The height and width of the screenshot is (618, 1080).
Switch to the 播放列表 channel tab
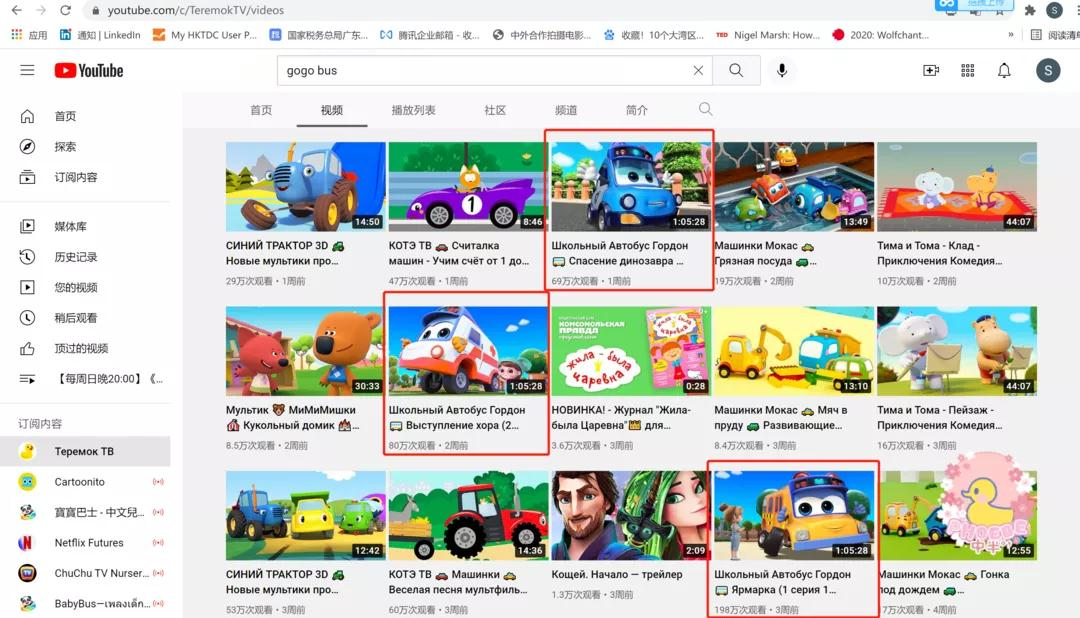tap(413, 110)
